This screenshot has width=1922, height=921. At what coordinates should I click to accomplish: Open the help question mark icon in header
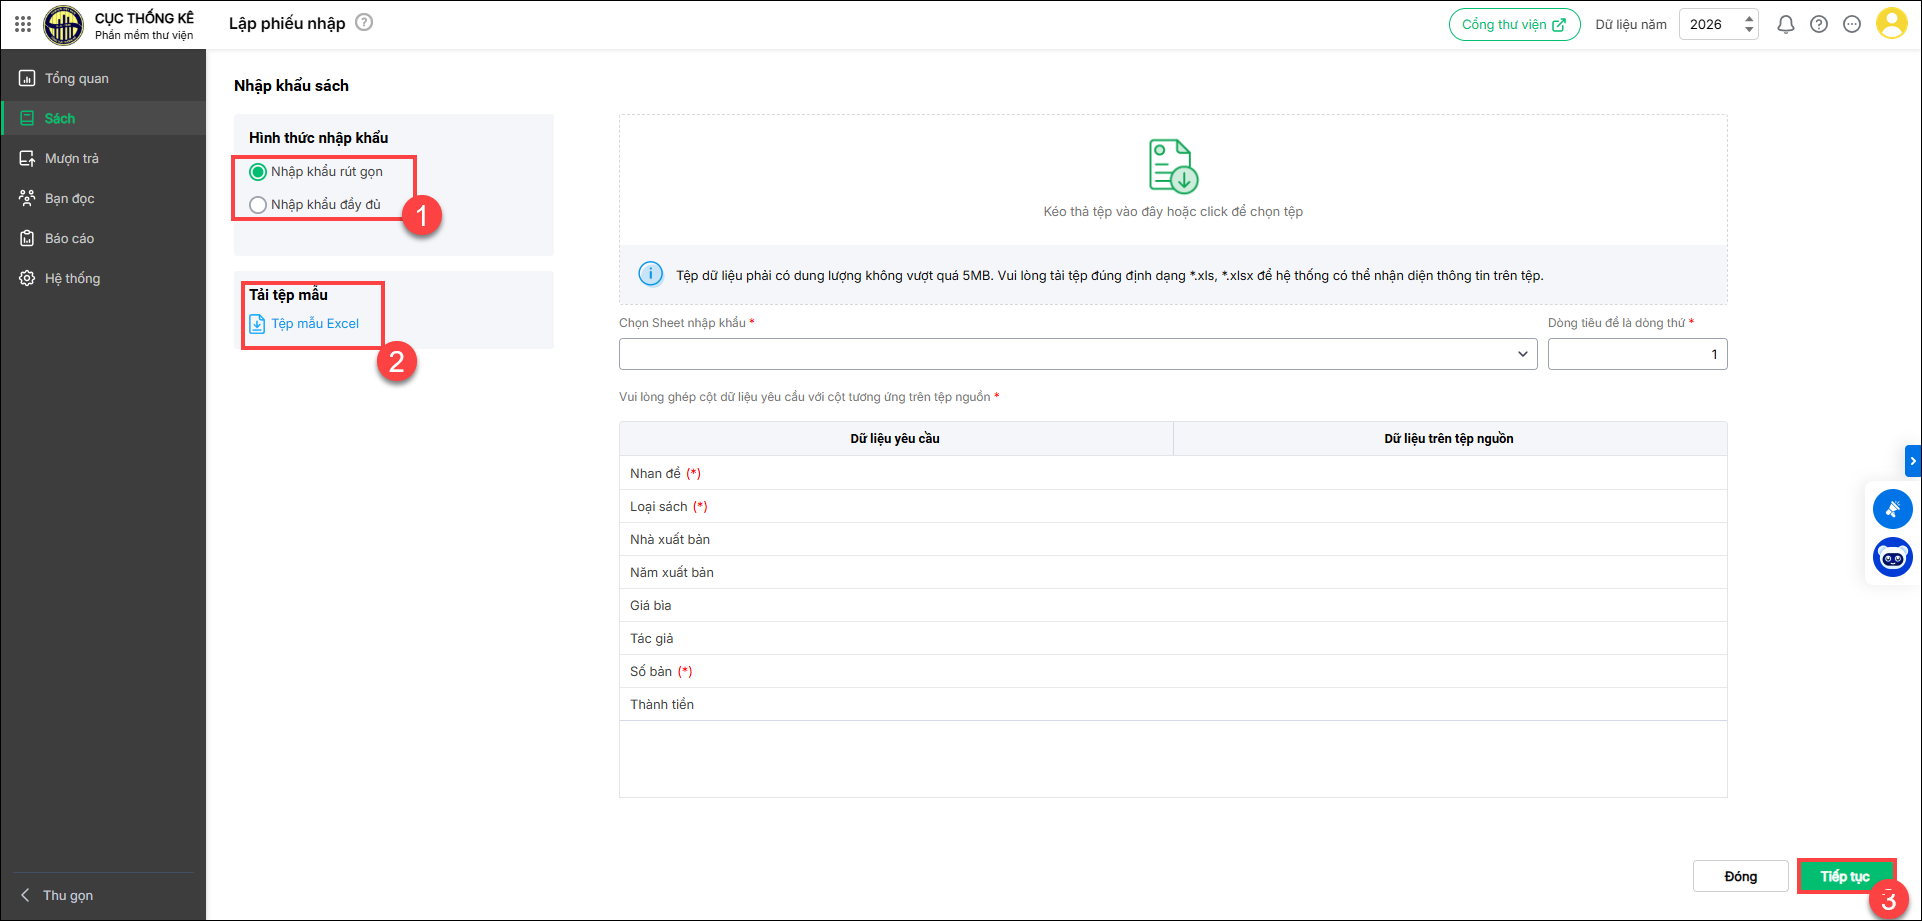point(1819,24)
